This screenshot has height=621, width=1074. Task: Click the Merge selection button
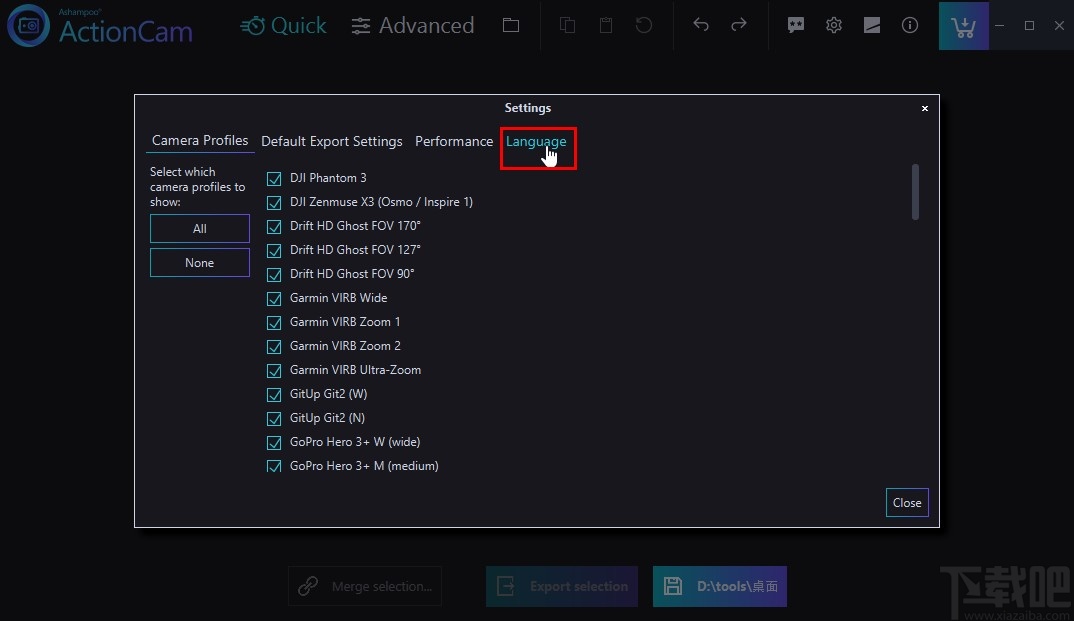[x=365, y=586]
